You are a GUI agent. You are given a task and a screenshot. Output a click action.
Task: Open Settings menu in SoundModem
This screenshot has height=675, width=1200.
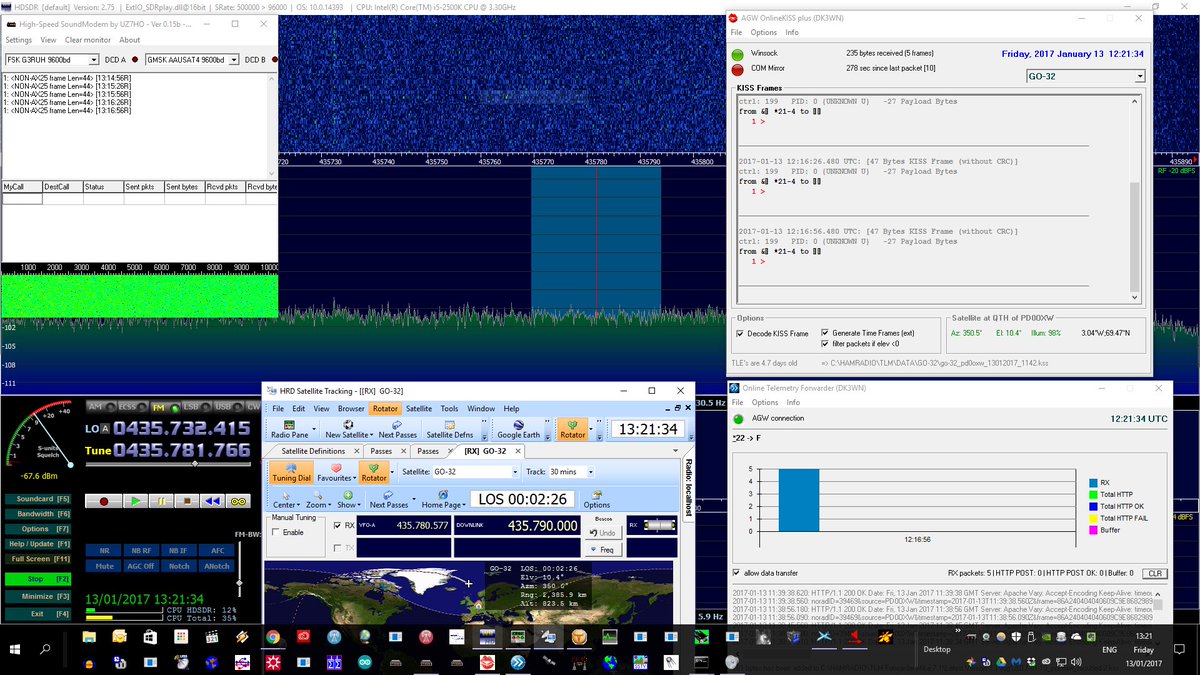click(19, 40)
